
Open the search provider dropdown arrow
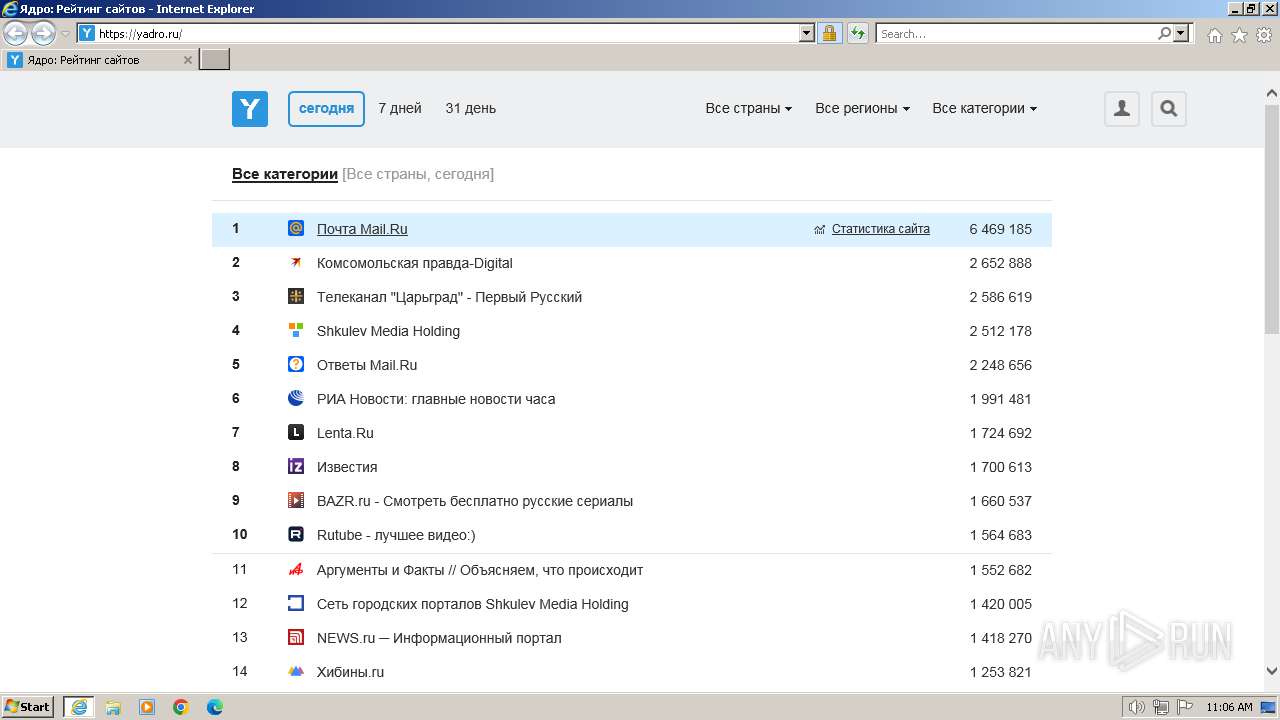[1182, 33]
